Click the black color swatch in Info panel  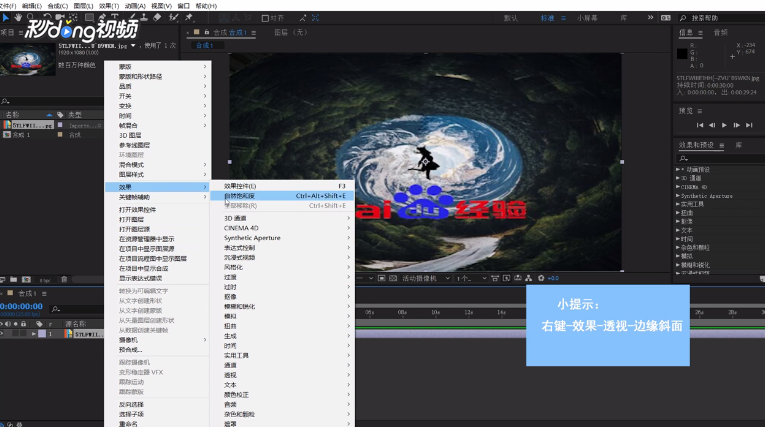click(682, 54)
